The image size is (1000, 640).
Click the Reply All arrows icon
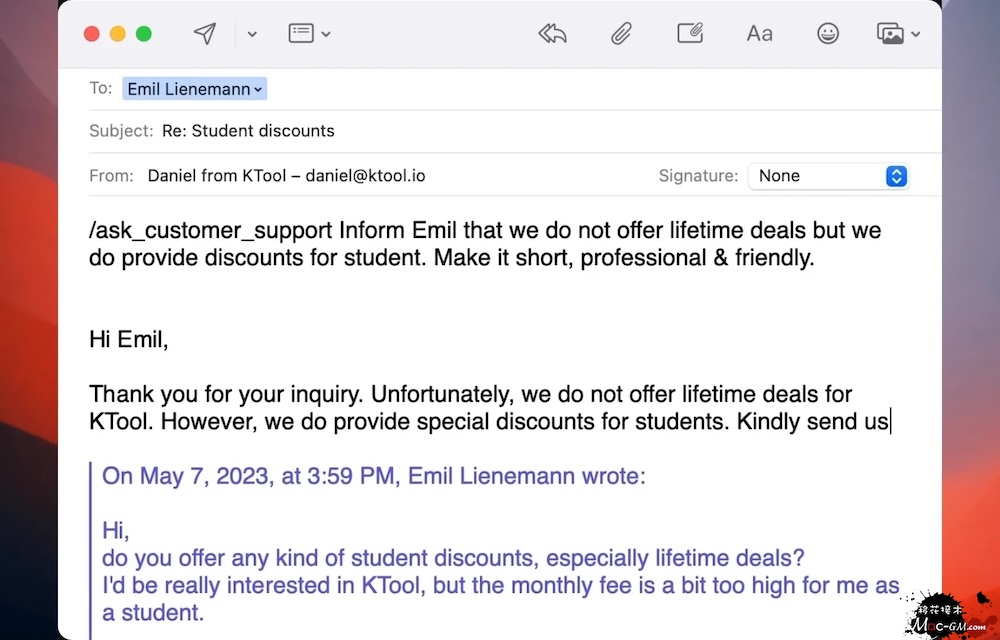click(553, 34)
